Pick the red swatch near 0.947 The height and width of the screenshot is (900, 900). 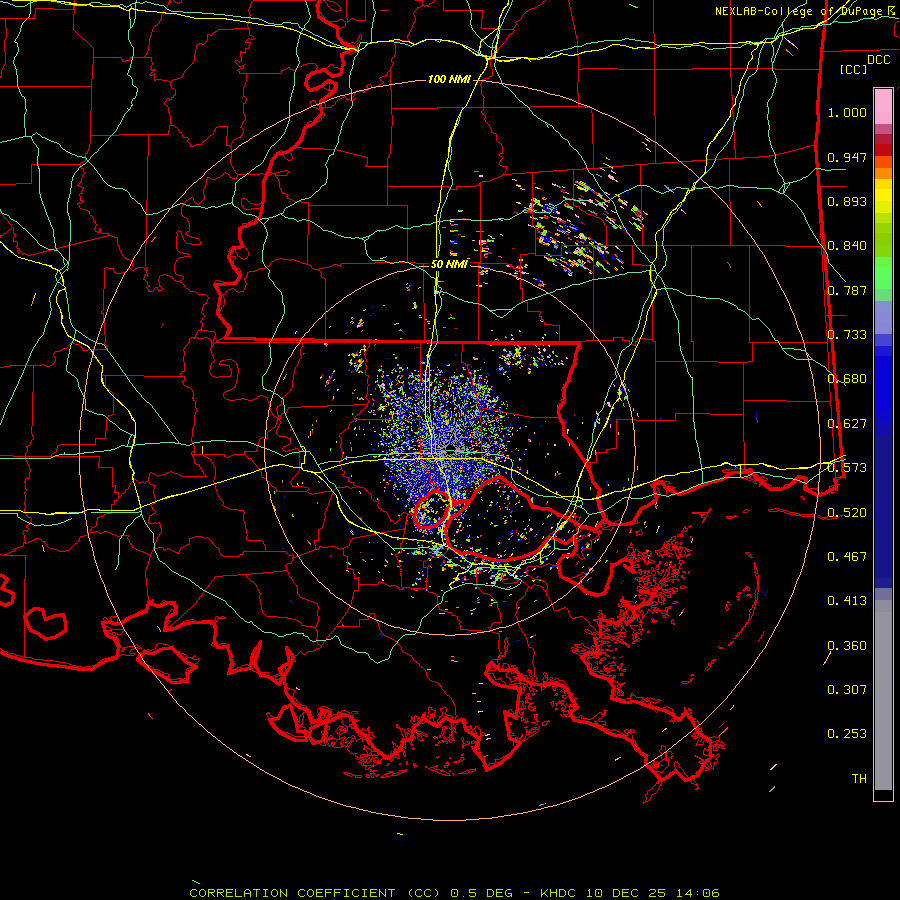click(883, 150)
